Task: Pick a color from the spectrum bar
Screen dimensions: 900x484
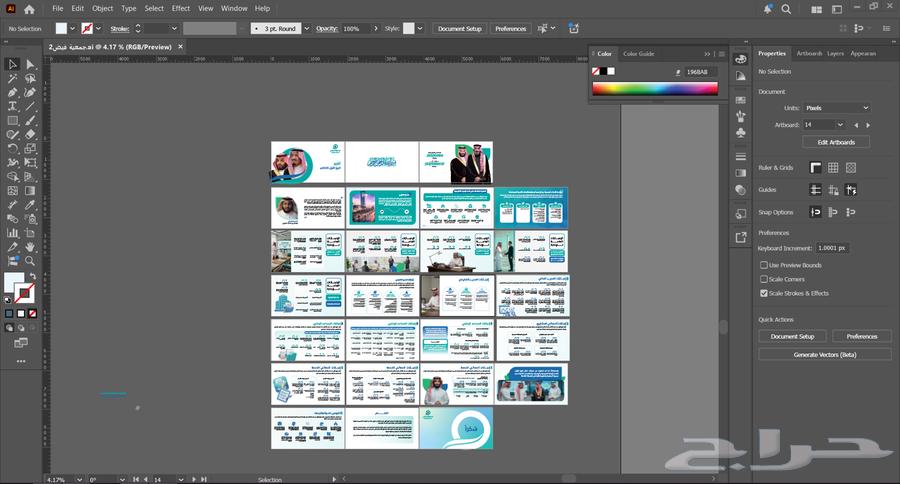Action: point(655,88)
